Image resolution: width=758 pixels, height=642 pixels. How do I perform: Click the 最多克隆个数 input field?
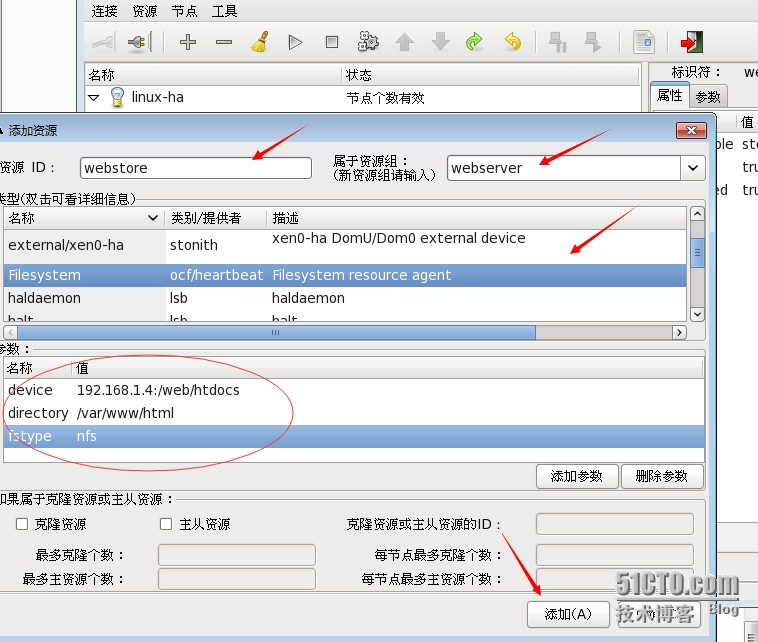(237, 554)
